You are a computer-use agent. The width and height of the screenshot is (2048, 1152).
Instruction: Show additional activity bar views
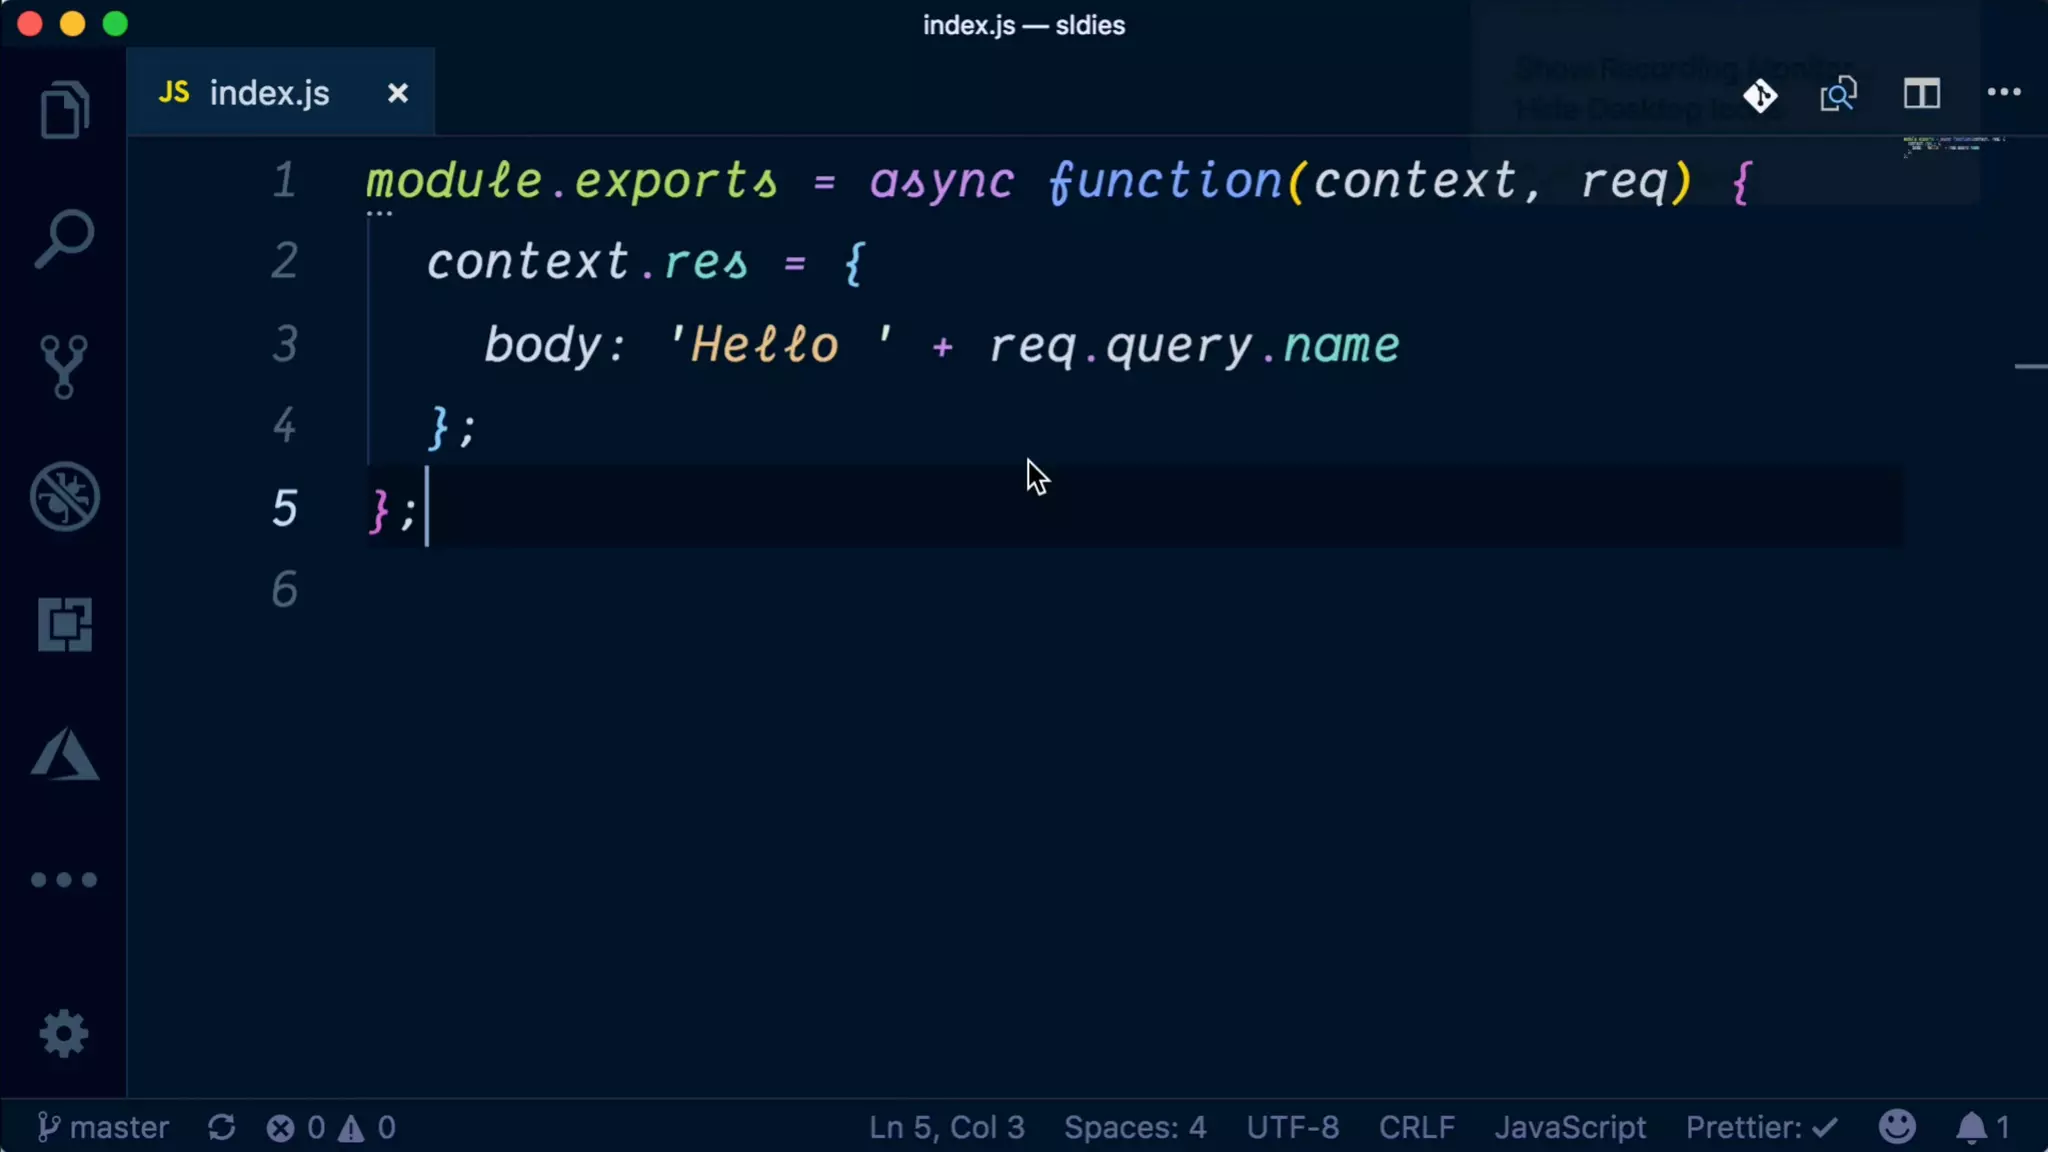pos(64,880)
